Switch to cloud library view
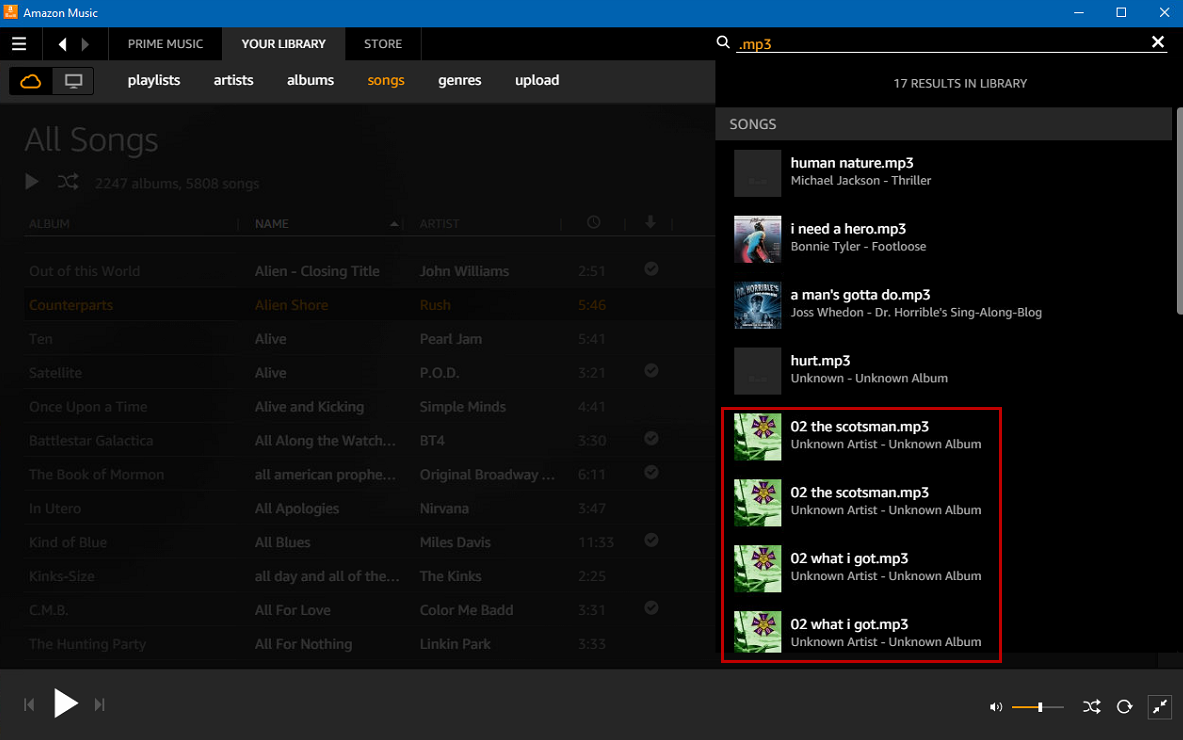1183x740 pixels. click(31, 81)
